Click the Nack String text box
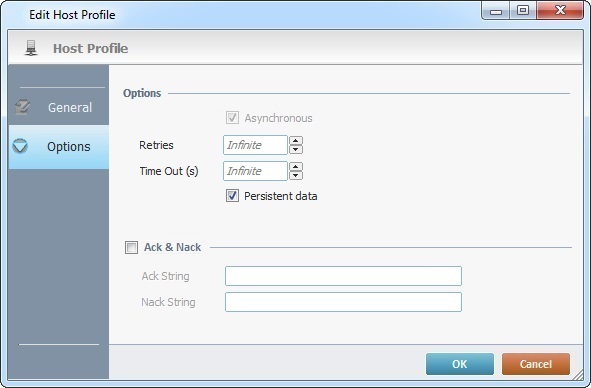The height and width of the screenshot is (388, 591). pos(343,302)
